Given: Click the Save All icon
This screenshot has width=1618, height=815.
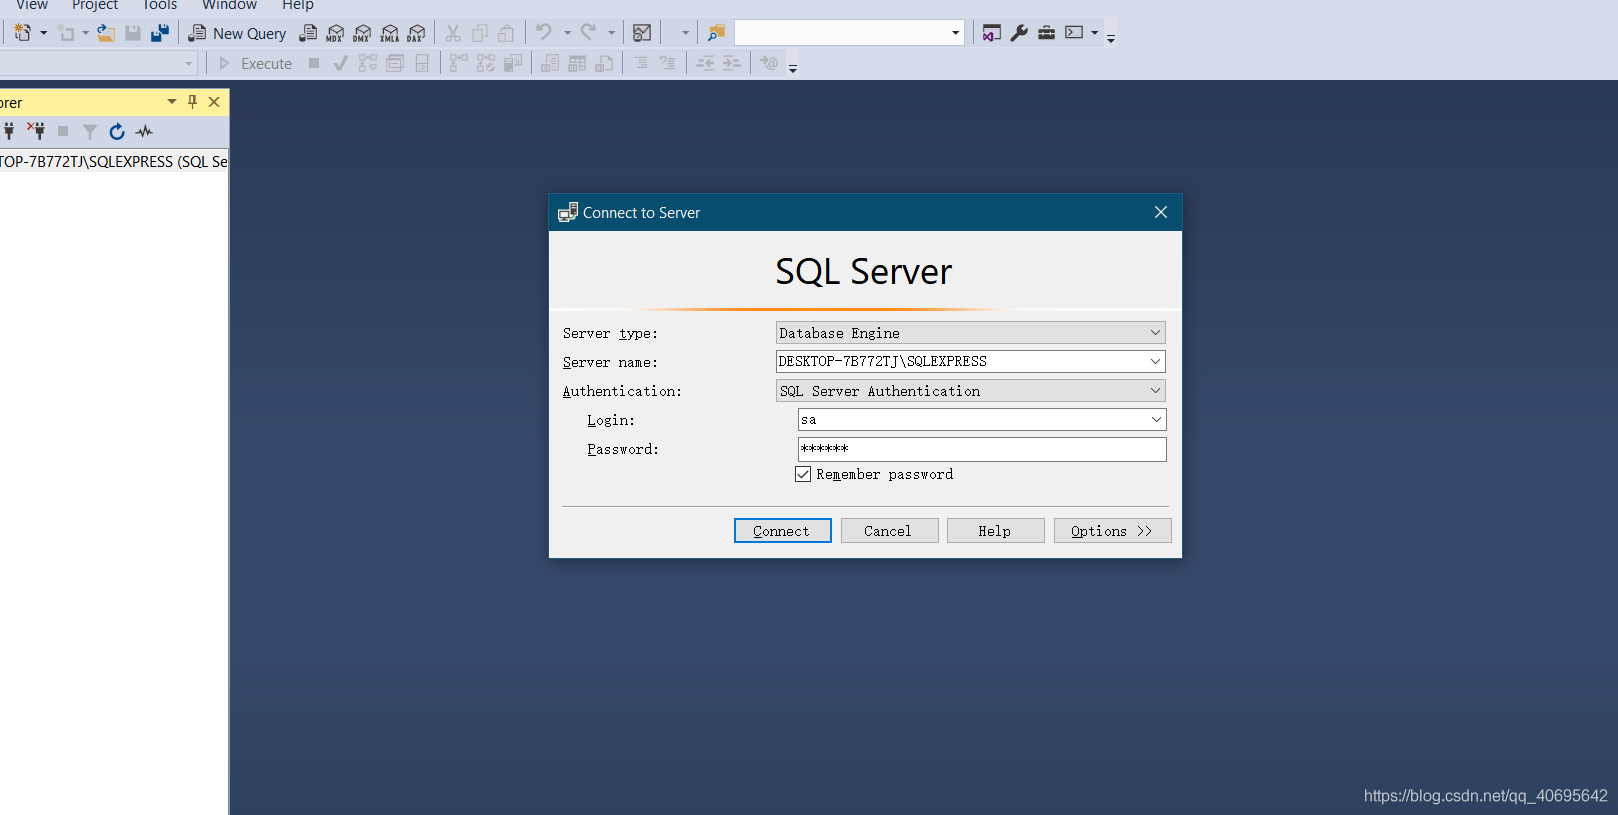Looking at the screenshot, I should (x=160, y=33).
